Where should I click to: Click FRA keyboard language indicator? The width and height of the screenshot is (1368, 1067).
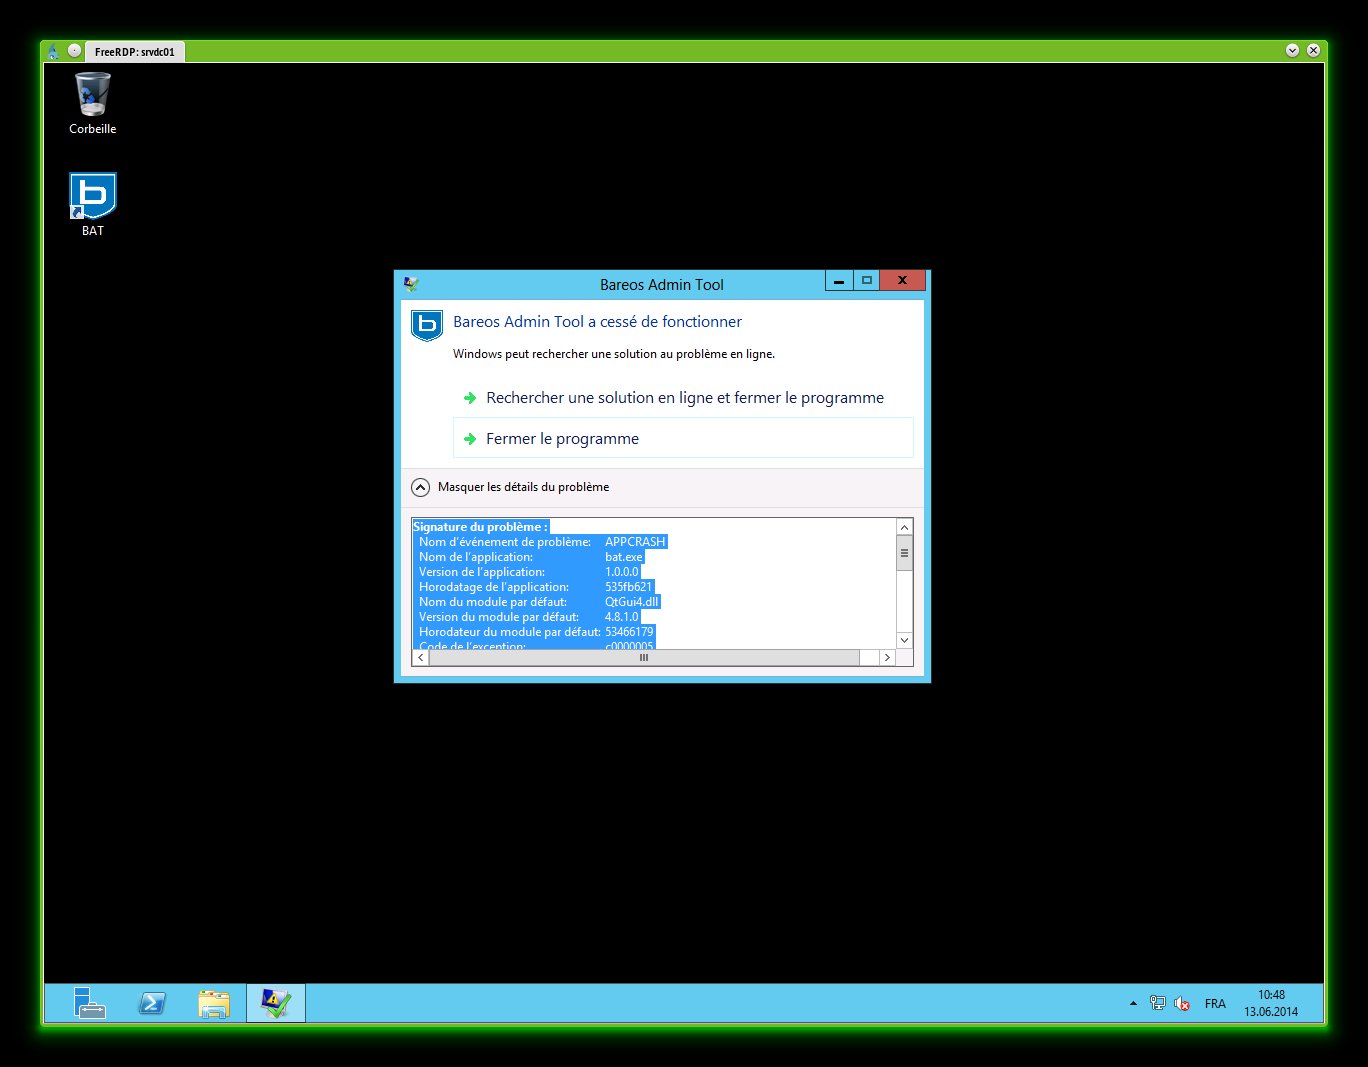tap(1215, 1003)
